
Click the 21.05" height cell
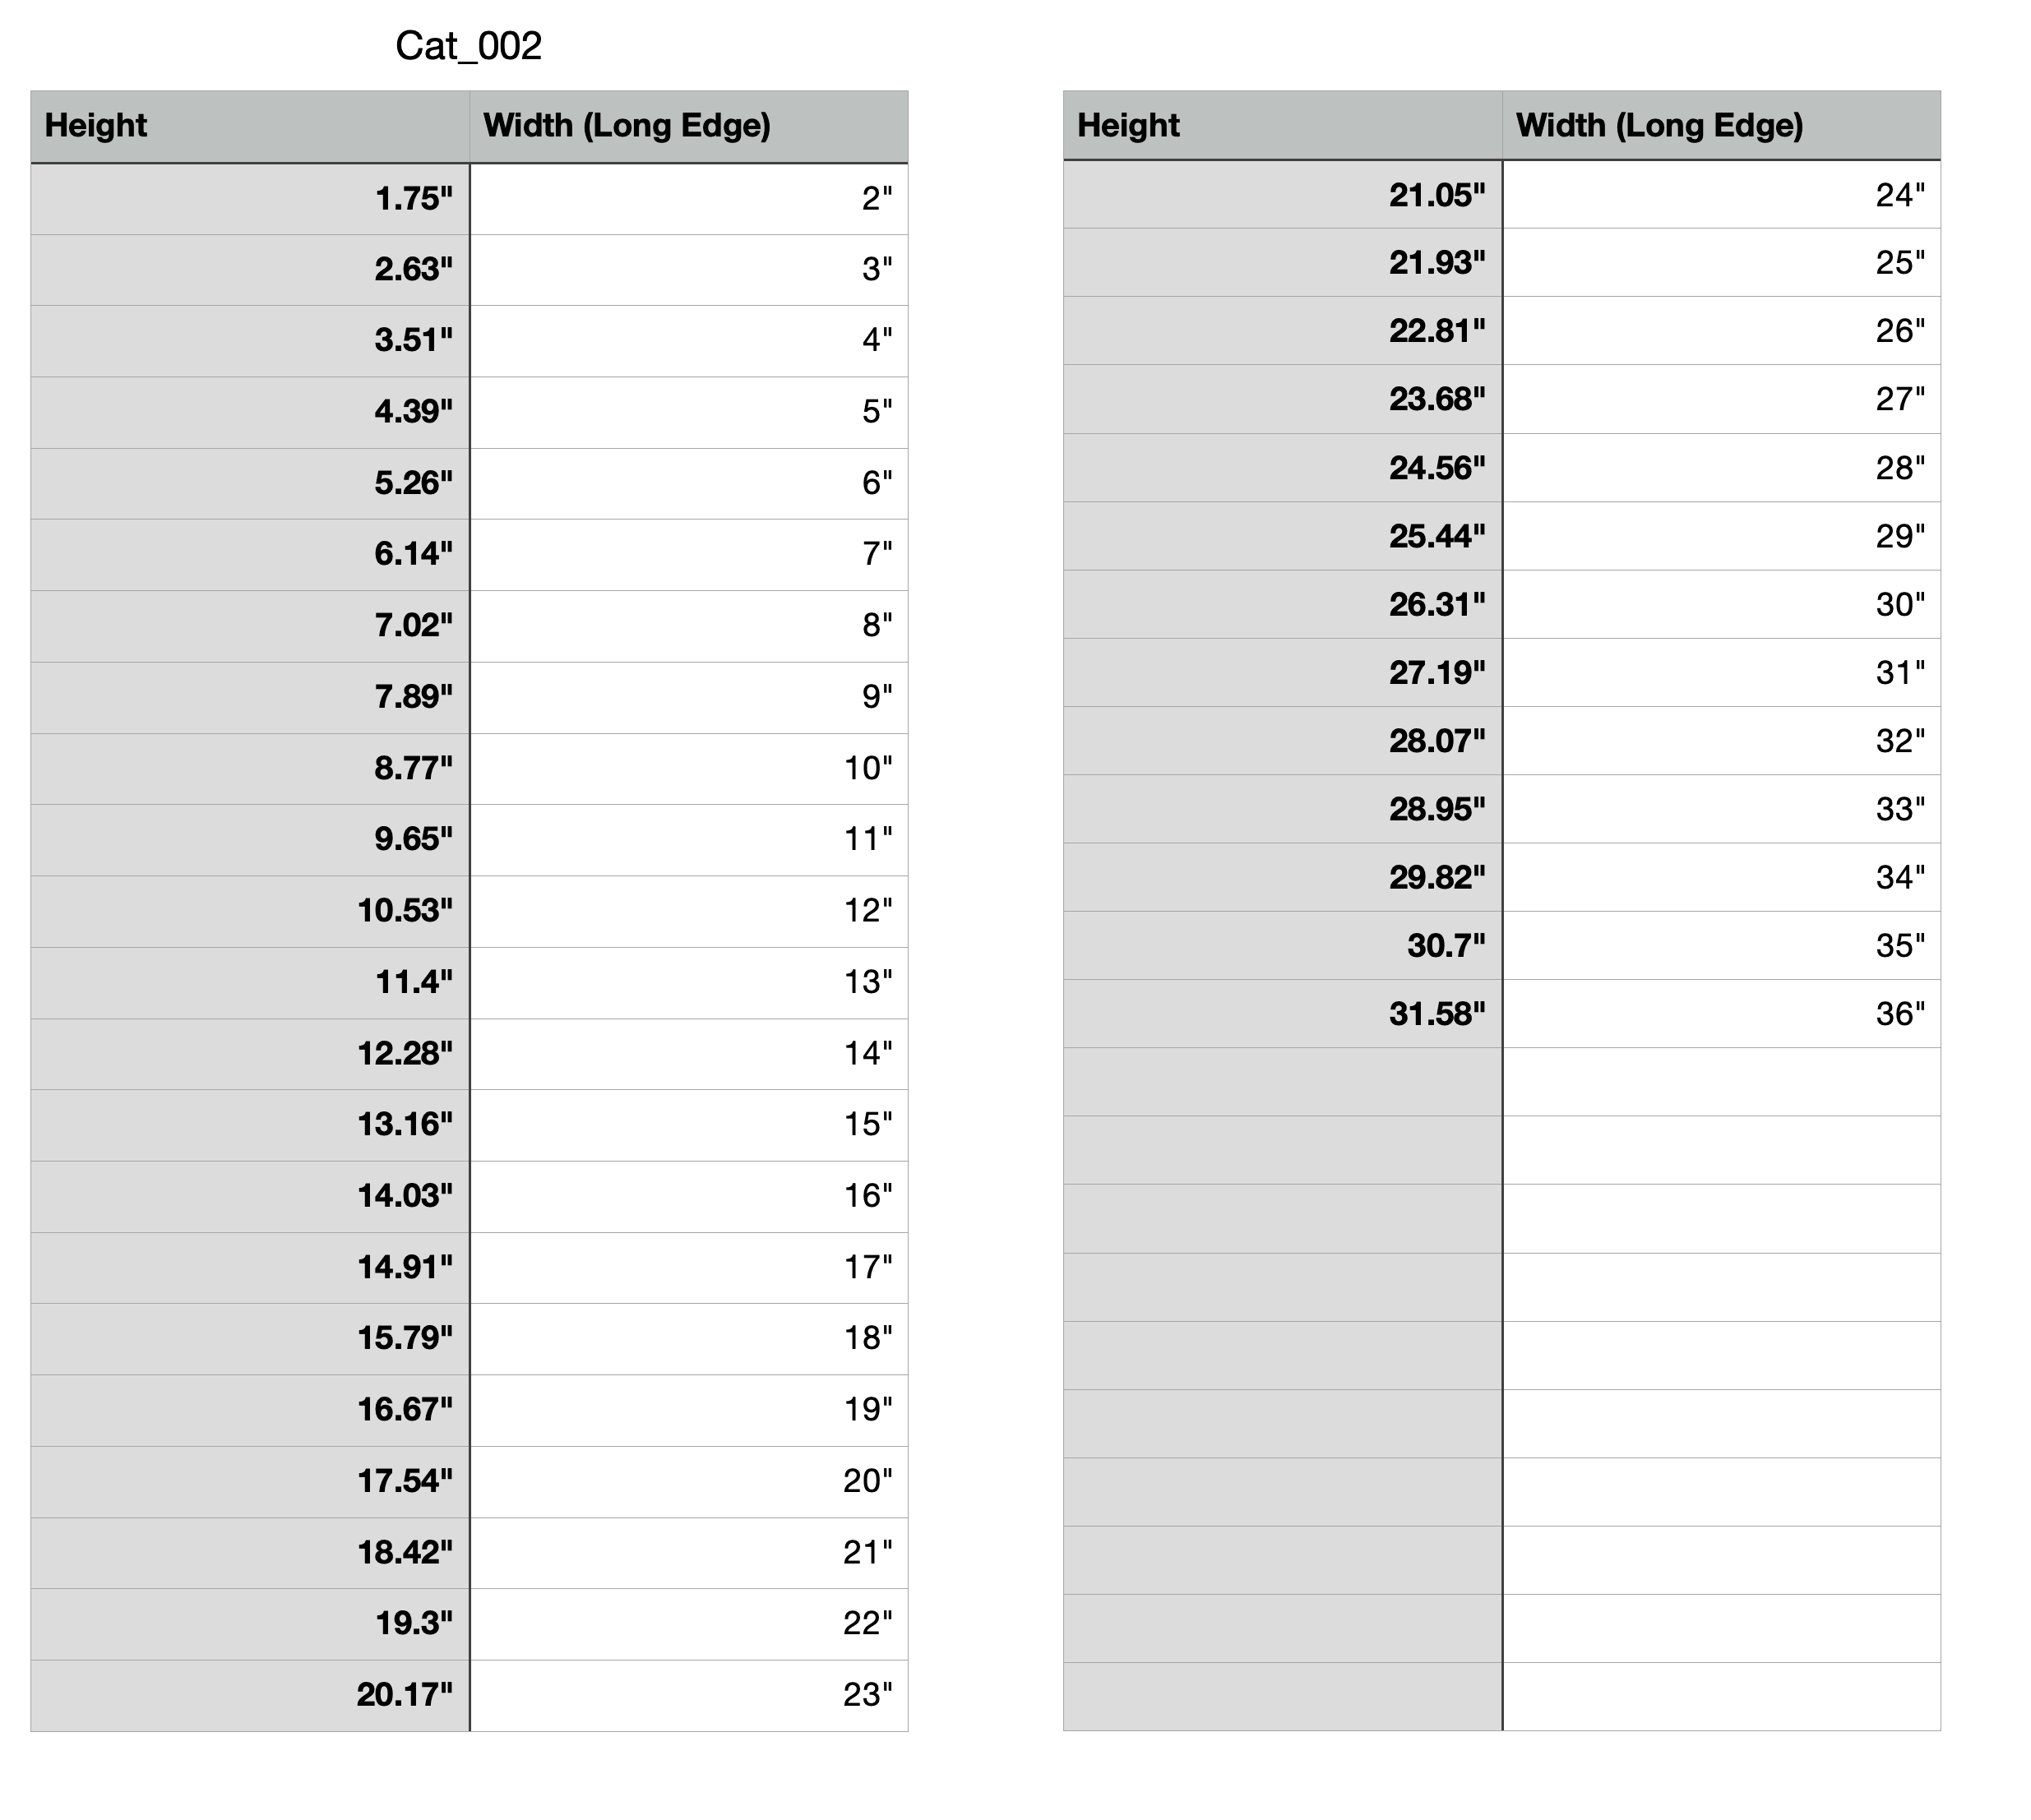(1282, 195)
